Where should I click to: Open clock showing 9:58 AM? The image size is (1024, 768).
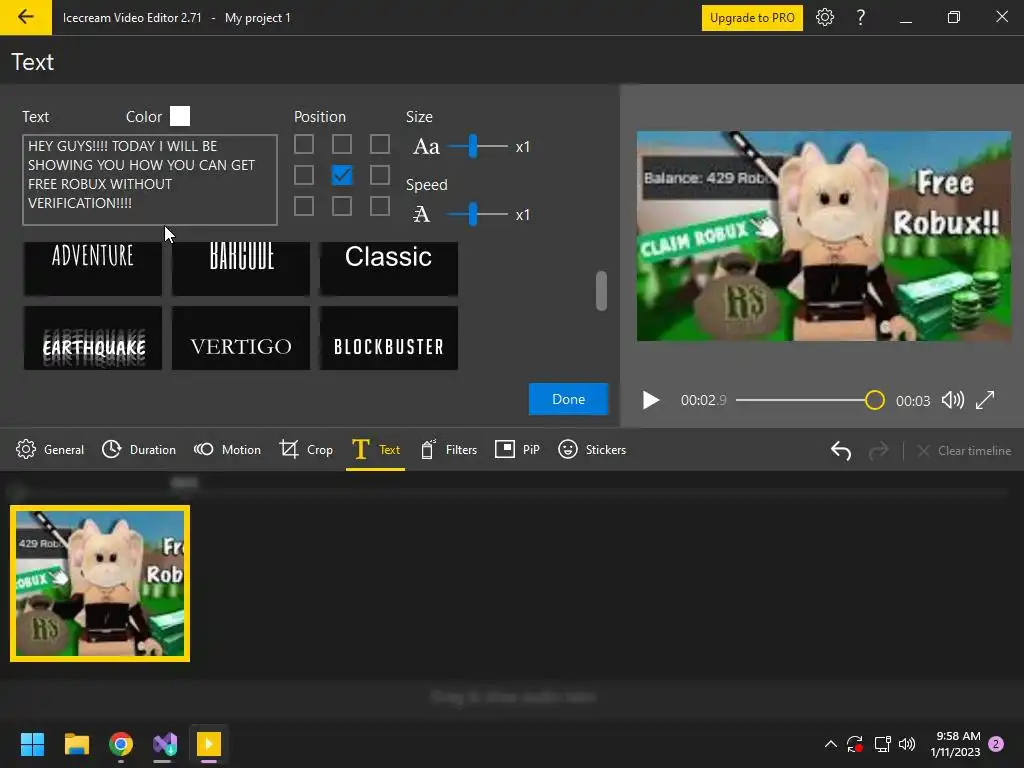point(955,744)
